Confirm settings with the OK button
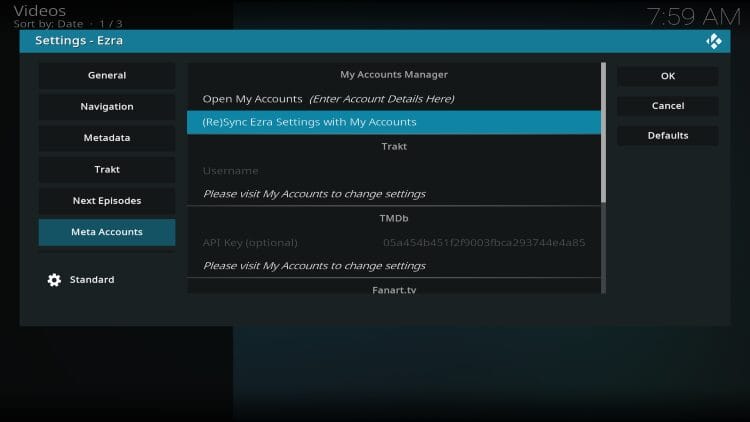 point(668,76)
